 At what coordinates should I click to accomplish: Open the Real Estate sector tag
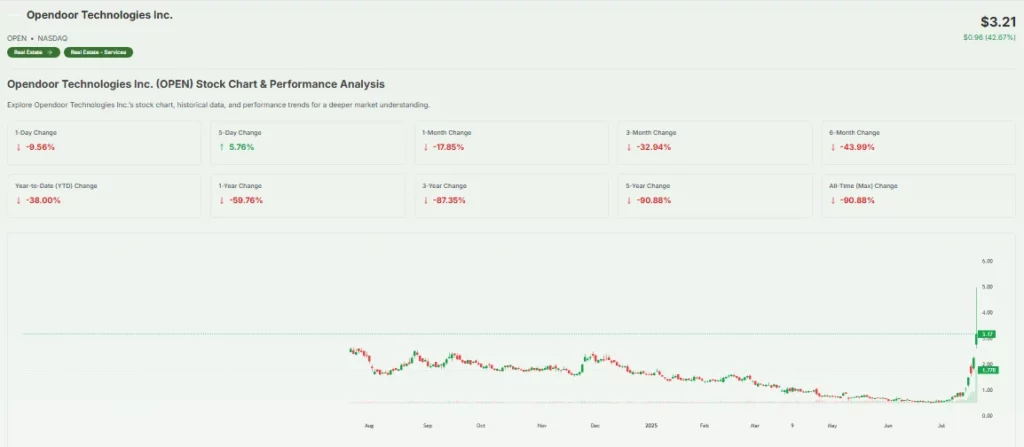point(33,52)
